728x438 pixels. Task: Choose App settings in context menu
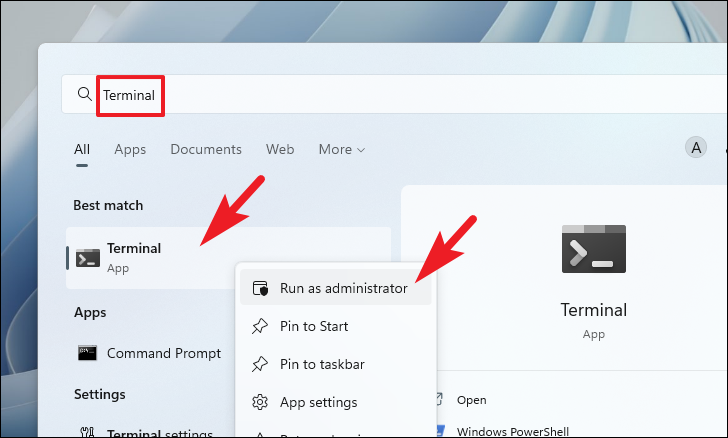tap(336, 402)
